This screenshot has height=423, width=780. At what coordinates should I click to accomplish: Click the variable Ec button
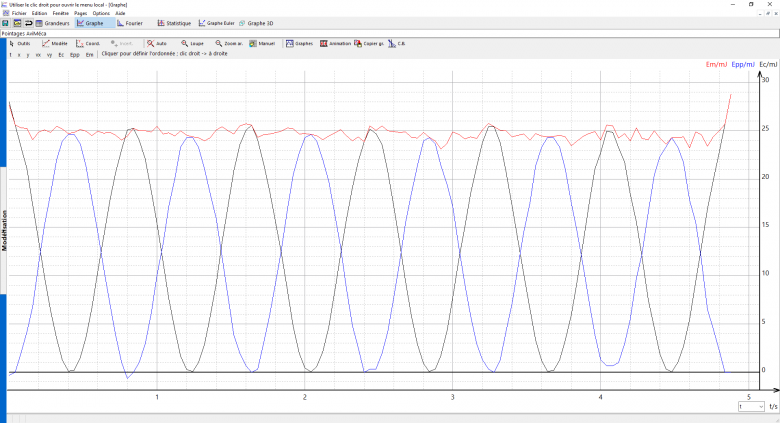coord(61,55)
